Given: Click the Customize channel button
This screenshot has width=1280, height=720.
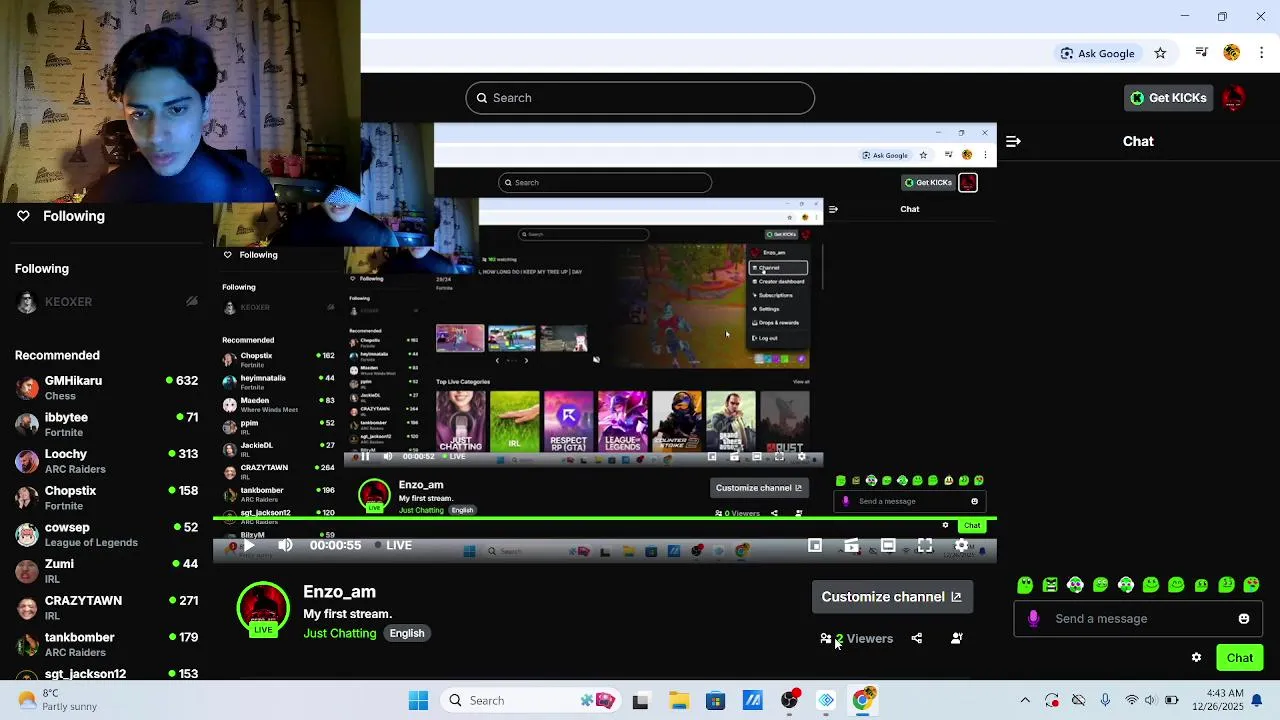Looking at the screenshot, I should coord(891,597).
